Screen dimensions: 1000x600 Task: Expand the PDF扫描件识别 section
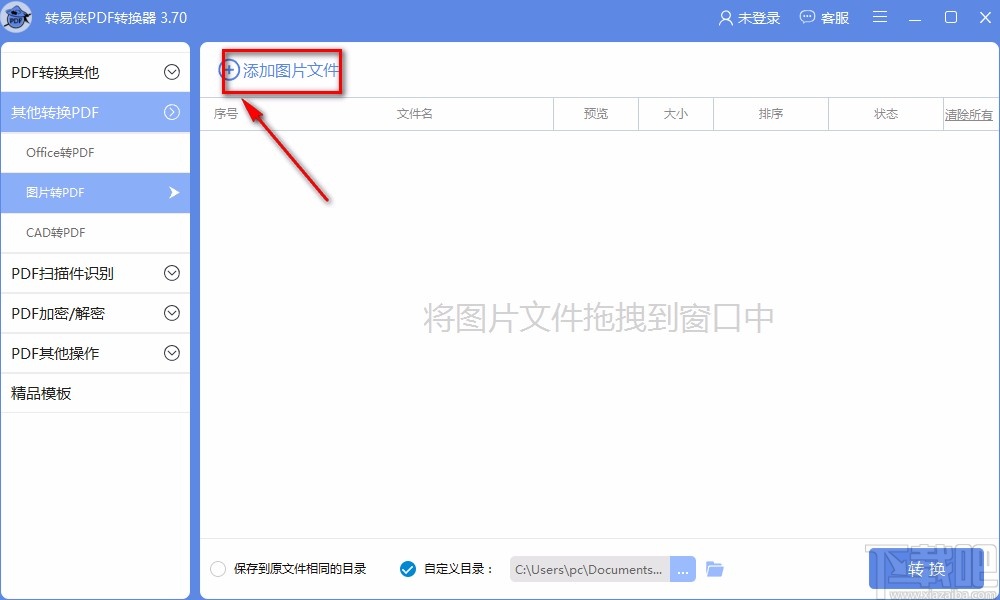click(x=95, y=273)
